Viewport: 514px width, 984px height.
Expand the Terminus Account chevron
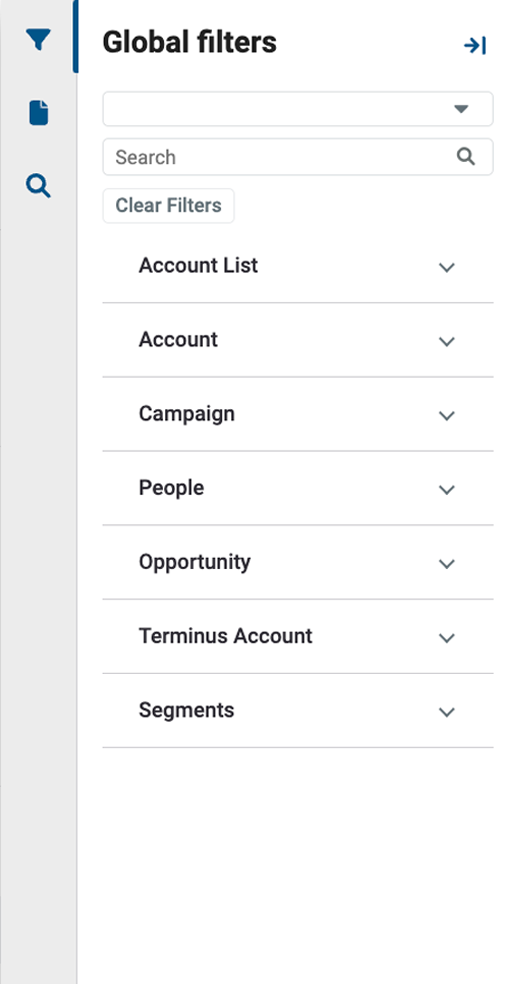447,638
